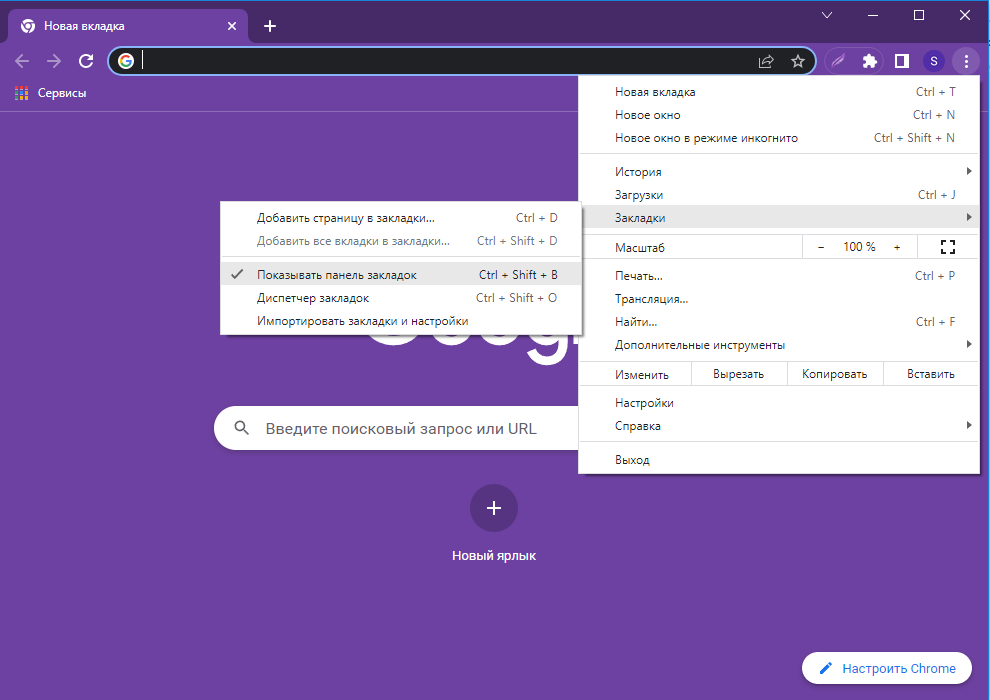Image resolution: width=990 pixels, height=700 pixels.
Task: Click the Новый ярлык add shortcut button
Action: tap(494, 508)
